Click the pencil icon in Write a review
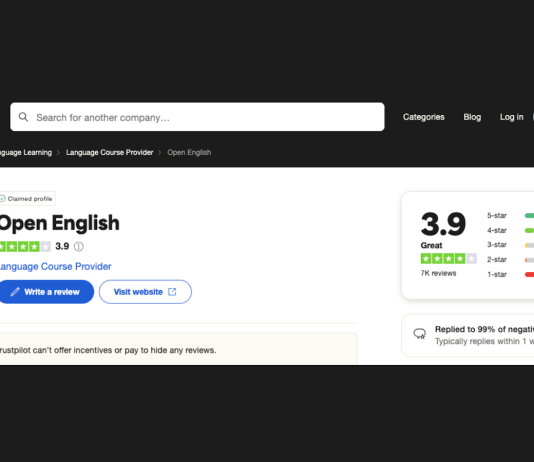This screenshot has width=534, height=462. coord(15,292)
